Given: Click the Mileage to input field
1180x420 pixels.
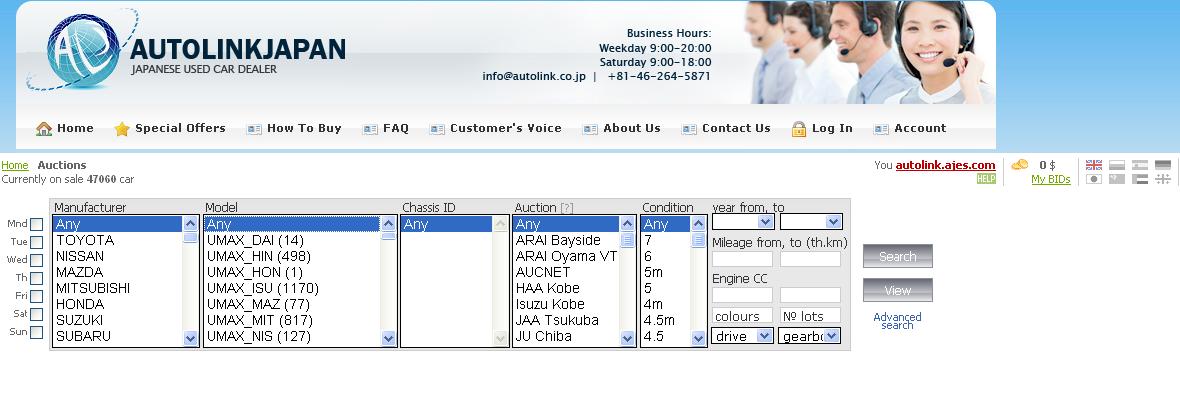Looking at the screenshot, I should pos(810,259).
